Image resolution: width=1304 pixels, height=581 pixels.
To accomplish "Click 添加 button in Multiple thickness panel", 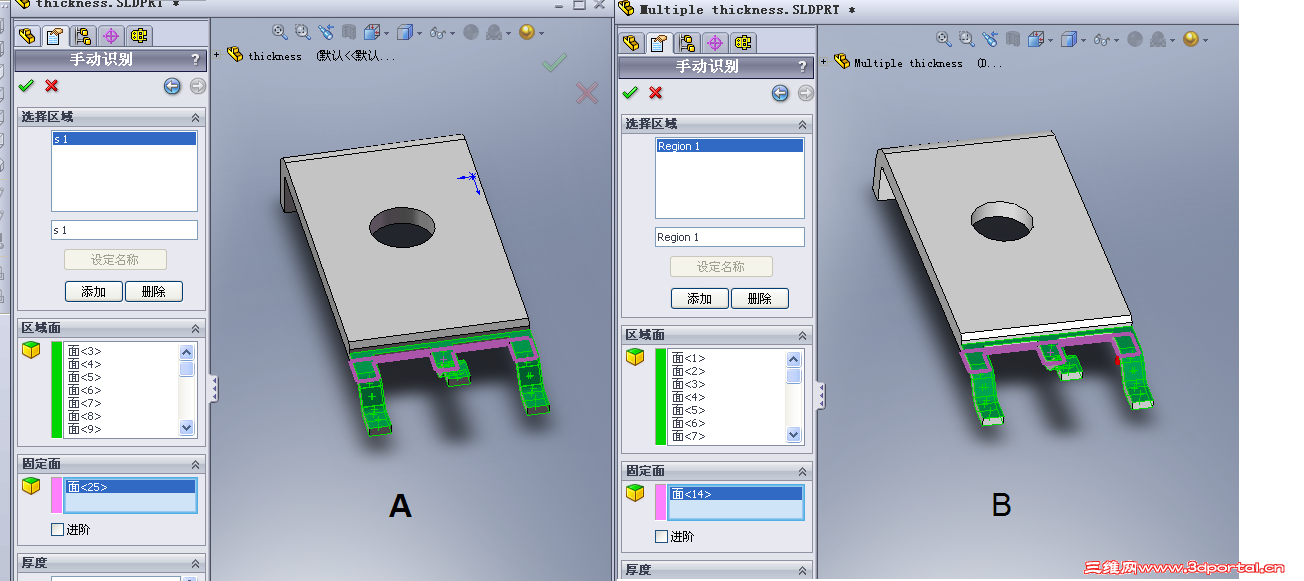I will pyautogui.click(x=700, y=298).
